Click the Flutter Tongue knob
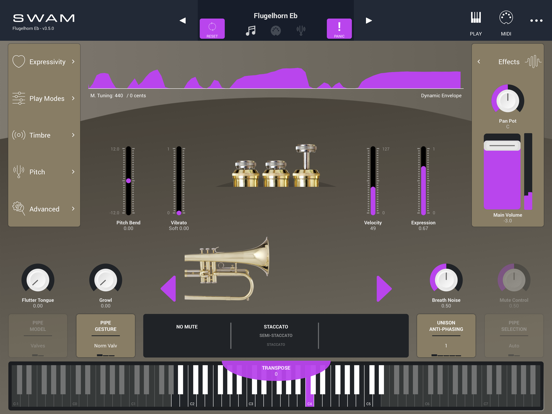 38,280
